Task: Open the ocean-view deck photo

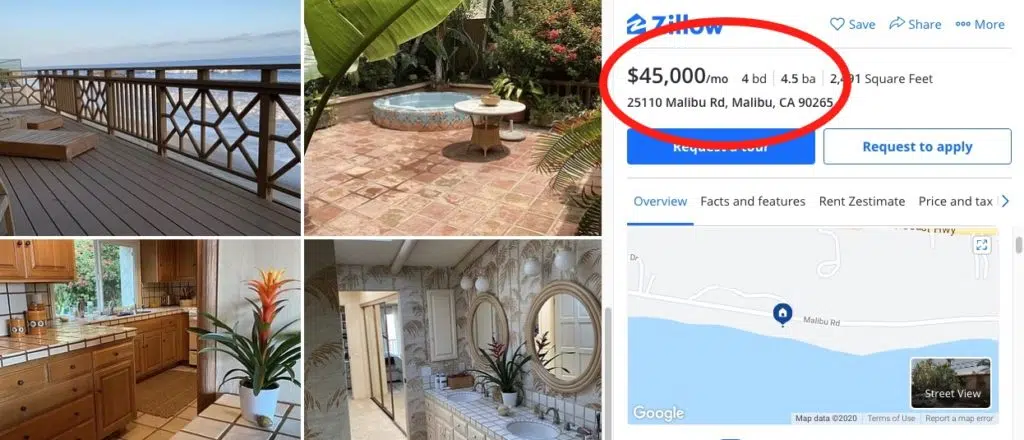Action: click(150, 118)
